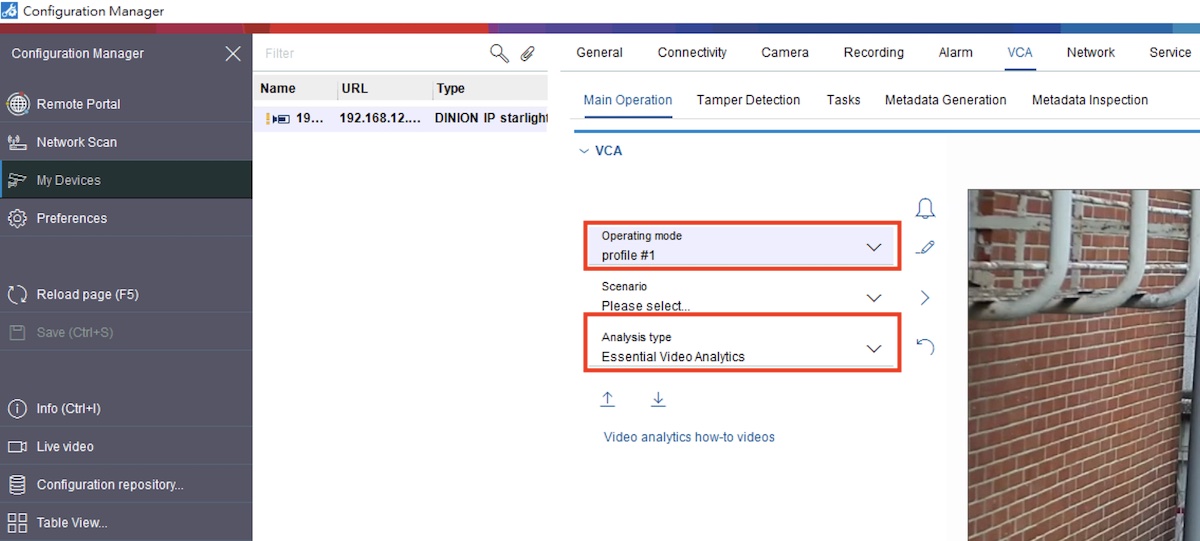Open Video analytics how-to videos link
Image resolution: width=1200 pixels, height=541 pixels.
(689, 437)
